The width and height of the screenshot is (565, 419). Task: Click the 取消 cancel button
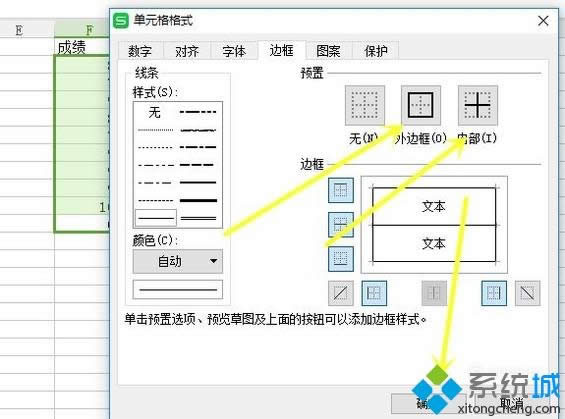coord(512,404)
